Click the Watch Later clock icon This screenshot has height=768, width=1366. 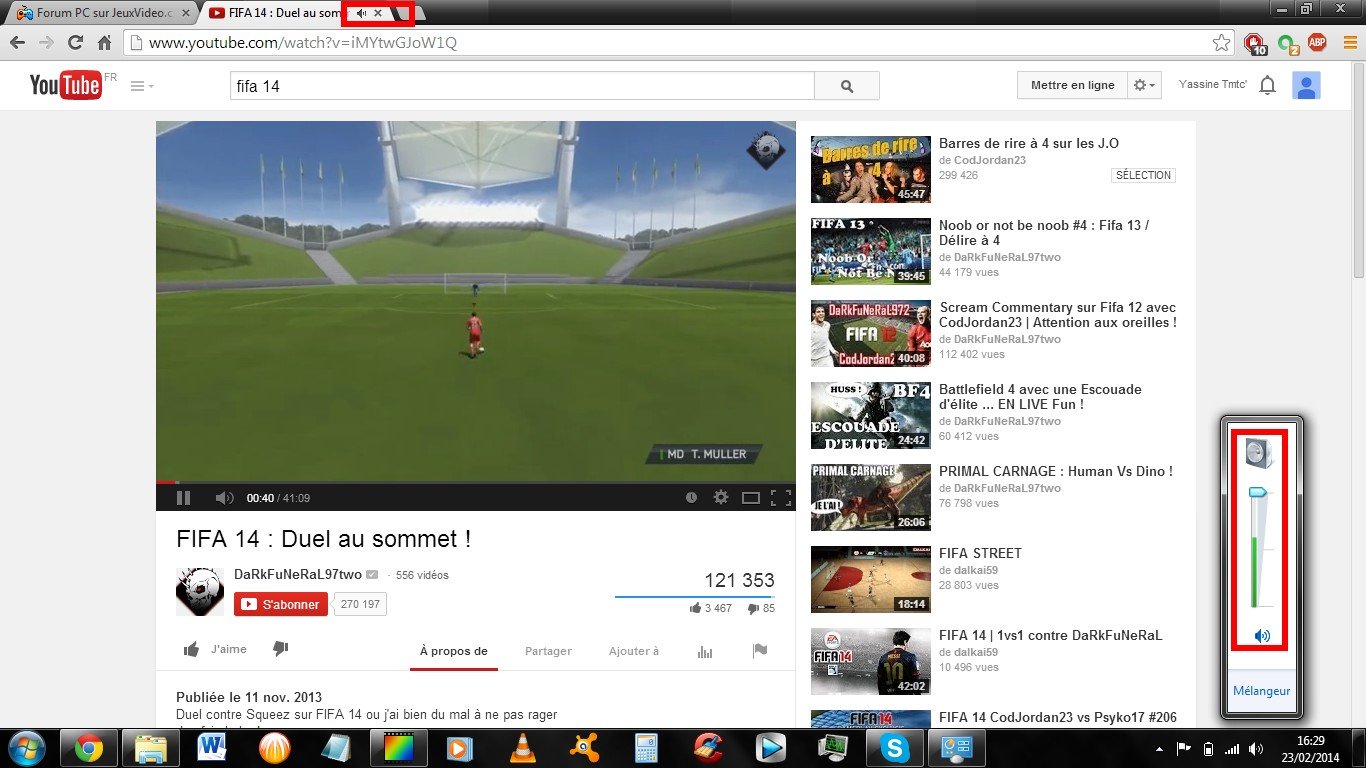click(691, 498)
